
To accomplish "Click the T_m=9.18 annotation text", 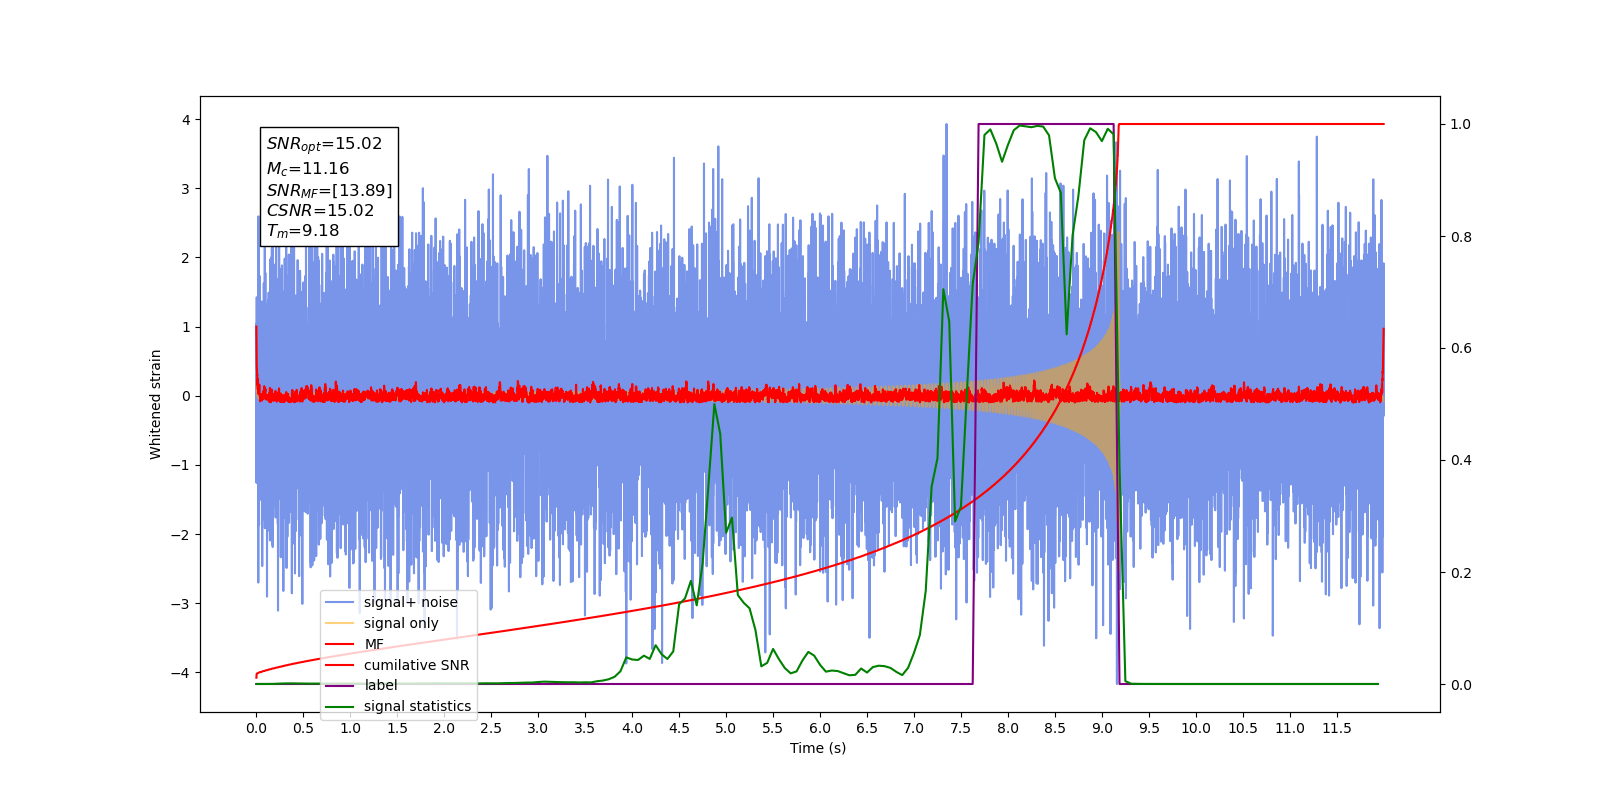I will pos(303,231).
